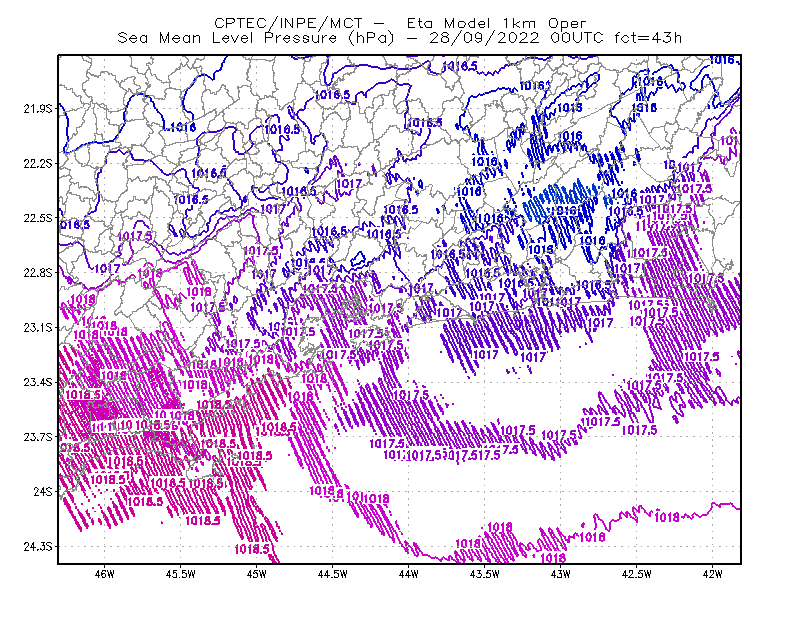Click the 43W longitude axis label
The image size is (800, 618).
(x=561, y=574)
